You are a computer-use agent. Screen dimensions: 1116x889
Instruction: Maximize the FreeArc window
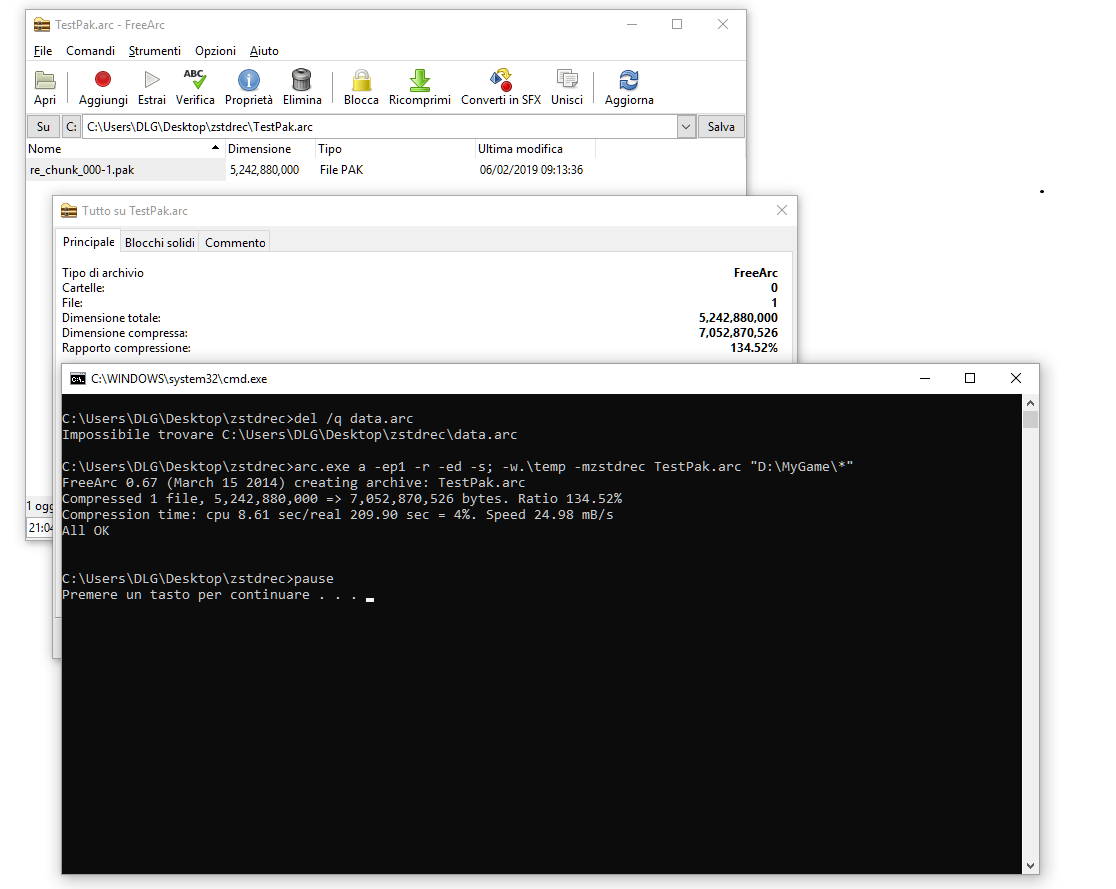[677, 24]
